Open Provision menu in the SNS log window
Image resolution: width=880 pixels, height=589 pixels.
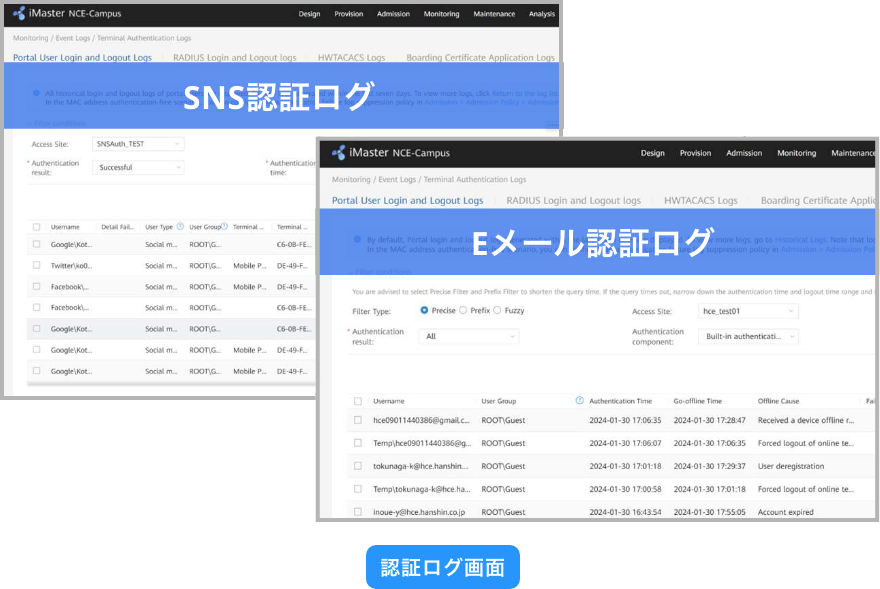tap(349, 13)
